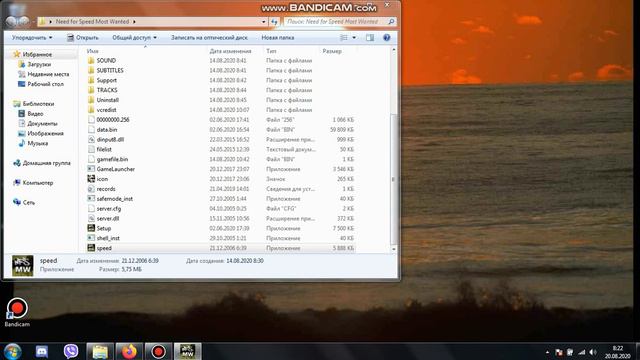Open the Windows Start menu
This screenshot has height=360, width=640.
[x=13, y=351]
